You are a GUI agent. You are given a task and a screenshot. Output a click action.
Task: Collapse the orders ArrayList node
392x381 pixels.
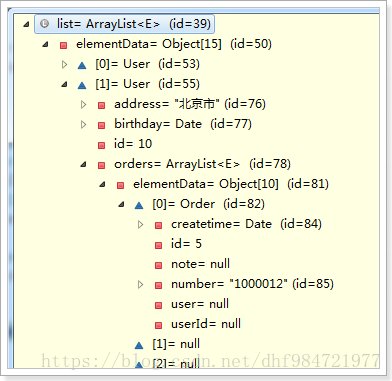click(83, 164)
